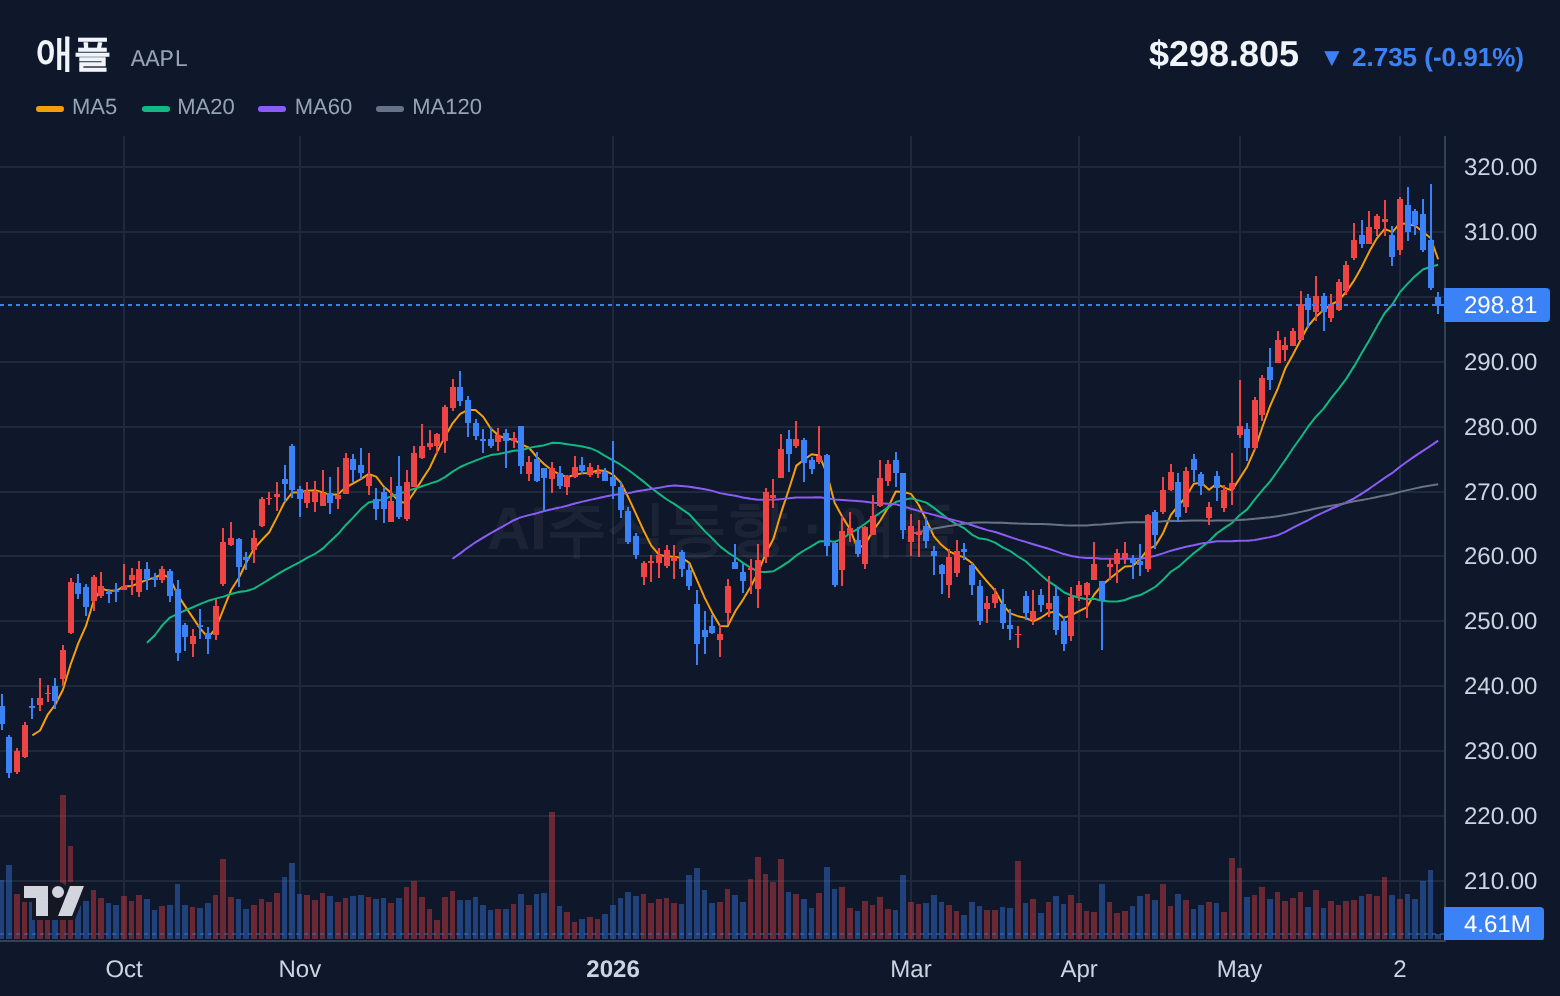
Task: Click the 280.00 price axis label
Action: 1500,427
